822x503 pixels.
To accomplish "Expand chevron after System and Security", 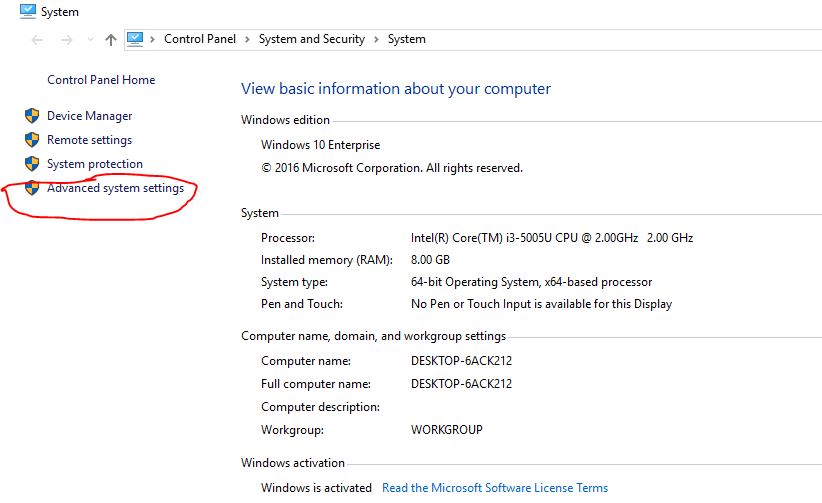I will click(376, 39).
